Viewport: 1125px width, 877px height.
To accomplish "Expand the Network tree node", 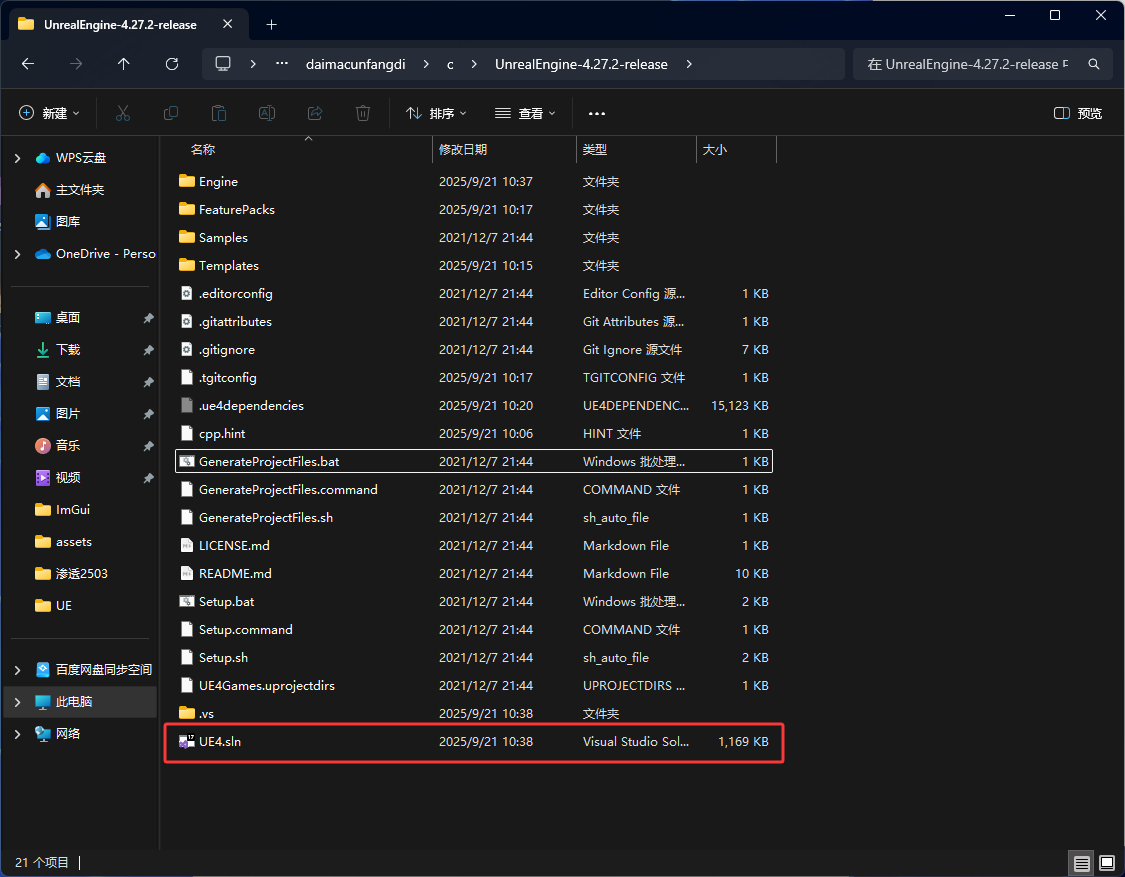I will point(17,733).
